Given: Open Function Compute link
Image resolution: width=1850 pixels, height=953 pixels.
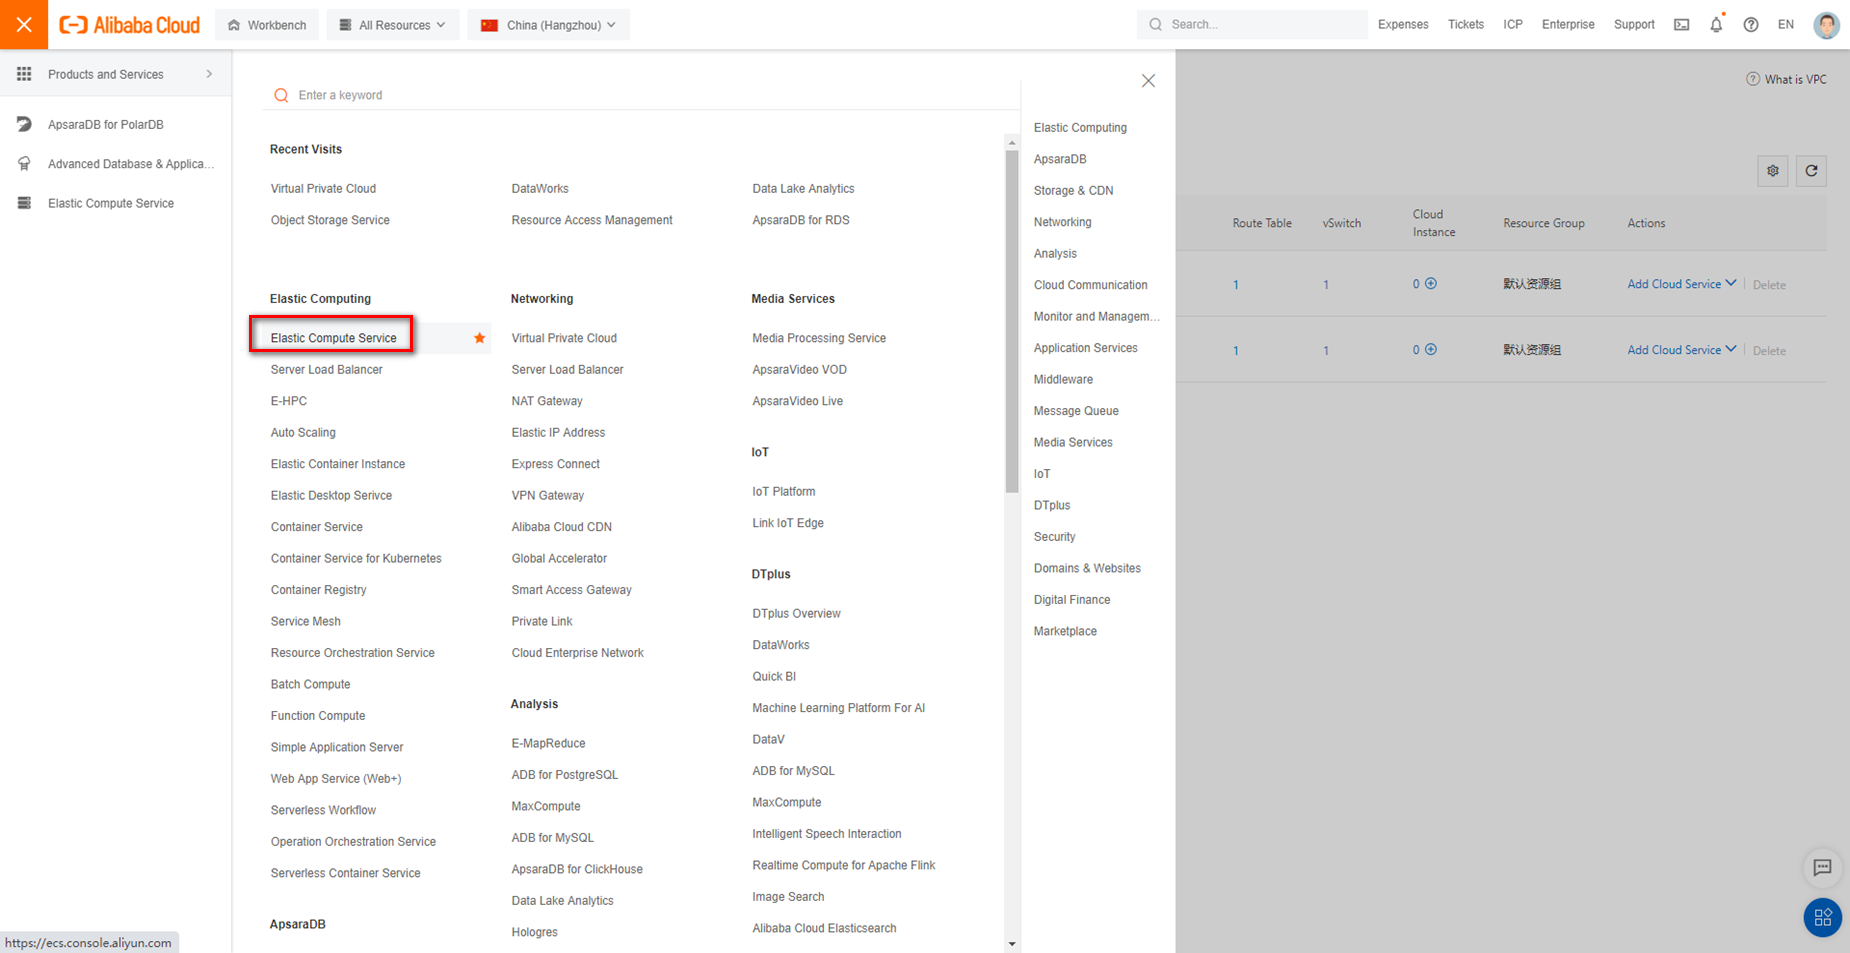Looking at the screenshot, I should click(318, 716).
